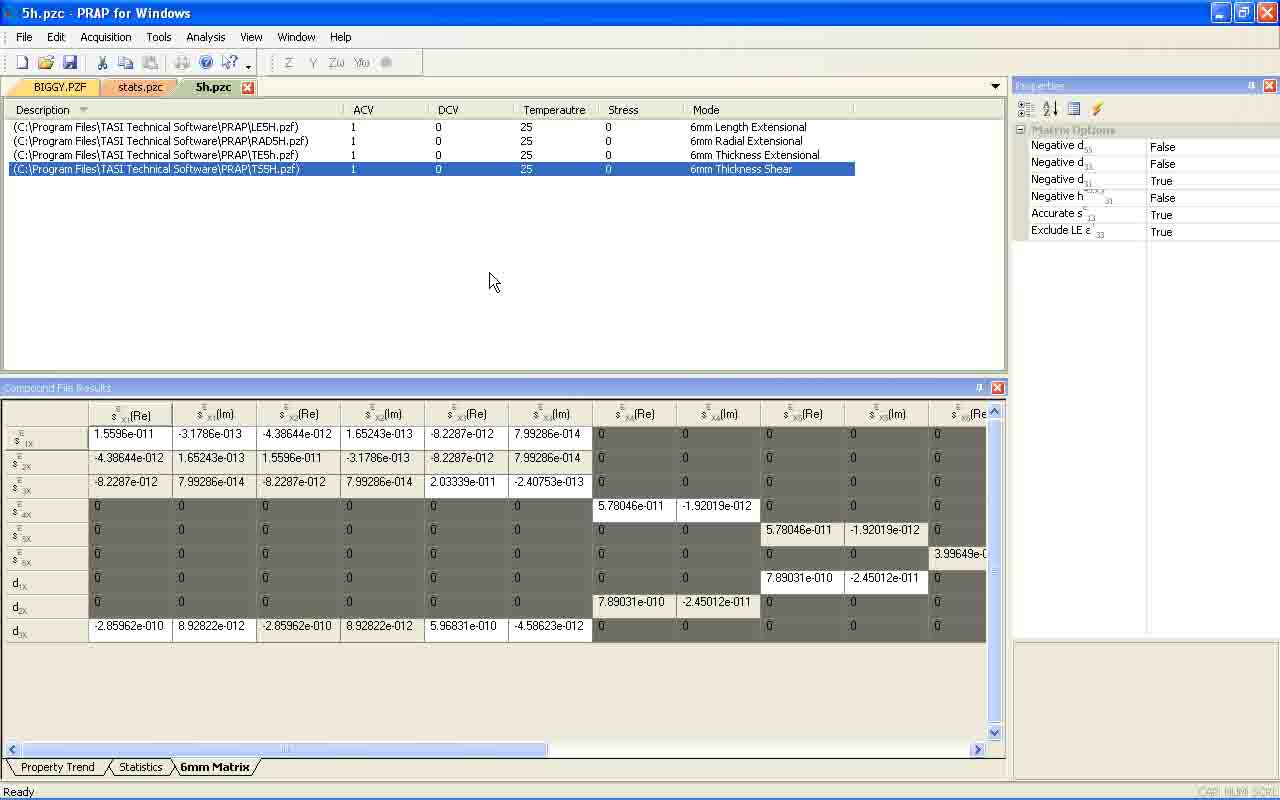This screenshot has width=1280, height=800.
Task: Sort the list by Temperature column header
Action: pyautogui.click(x=554, y=110)
